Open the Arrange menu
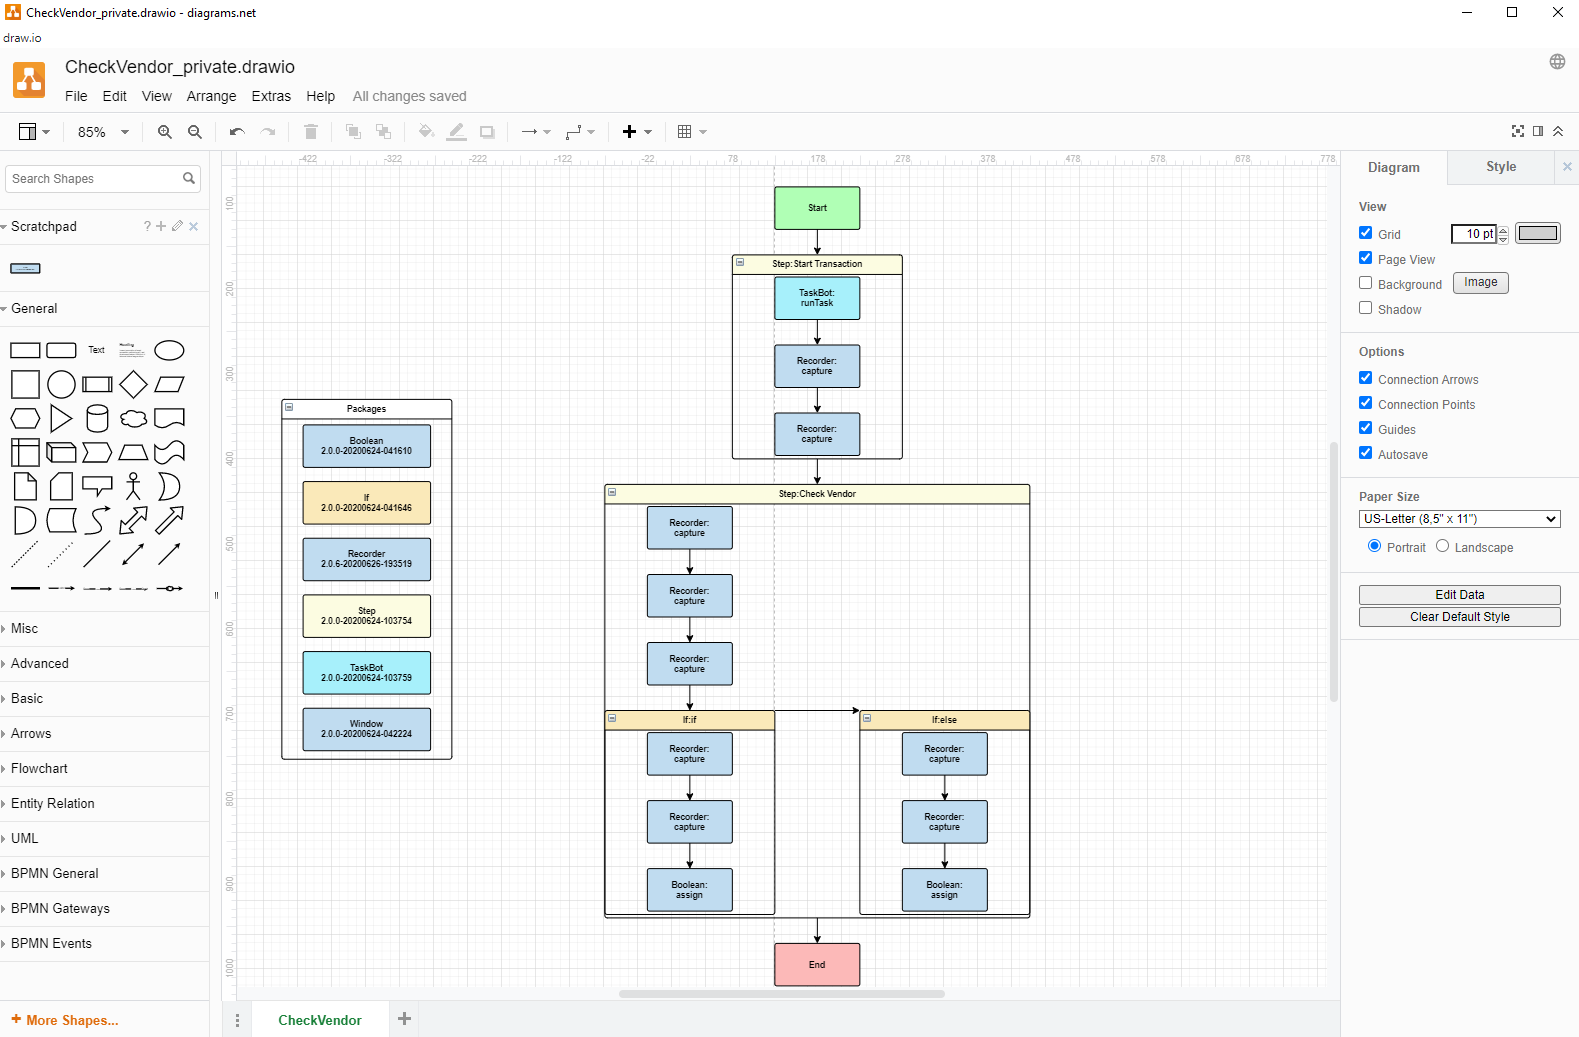1579x1037 pixels. pos(211,96)
